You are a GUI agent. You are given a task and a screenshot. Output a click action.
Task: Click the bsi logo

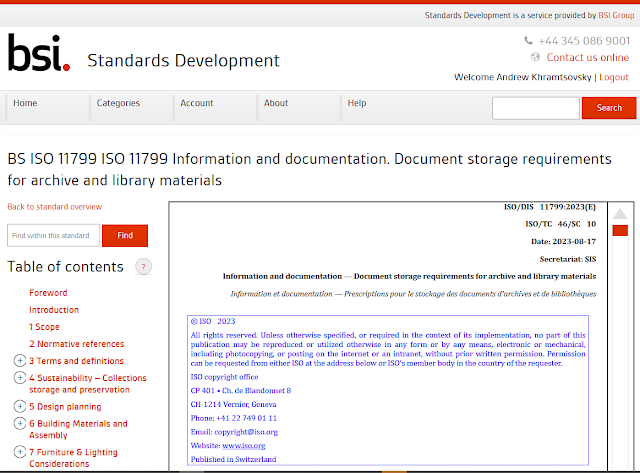[x=39, y=53]
